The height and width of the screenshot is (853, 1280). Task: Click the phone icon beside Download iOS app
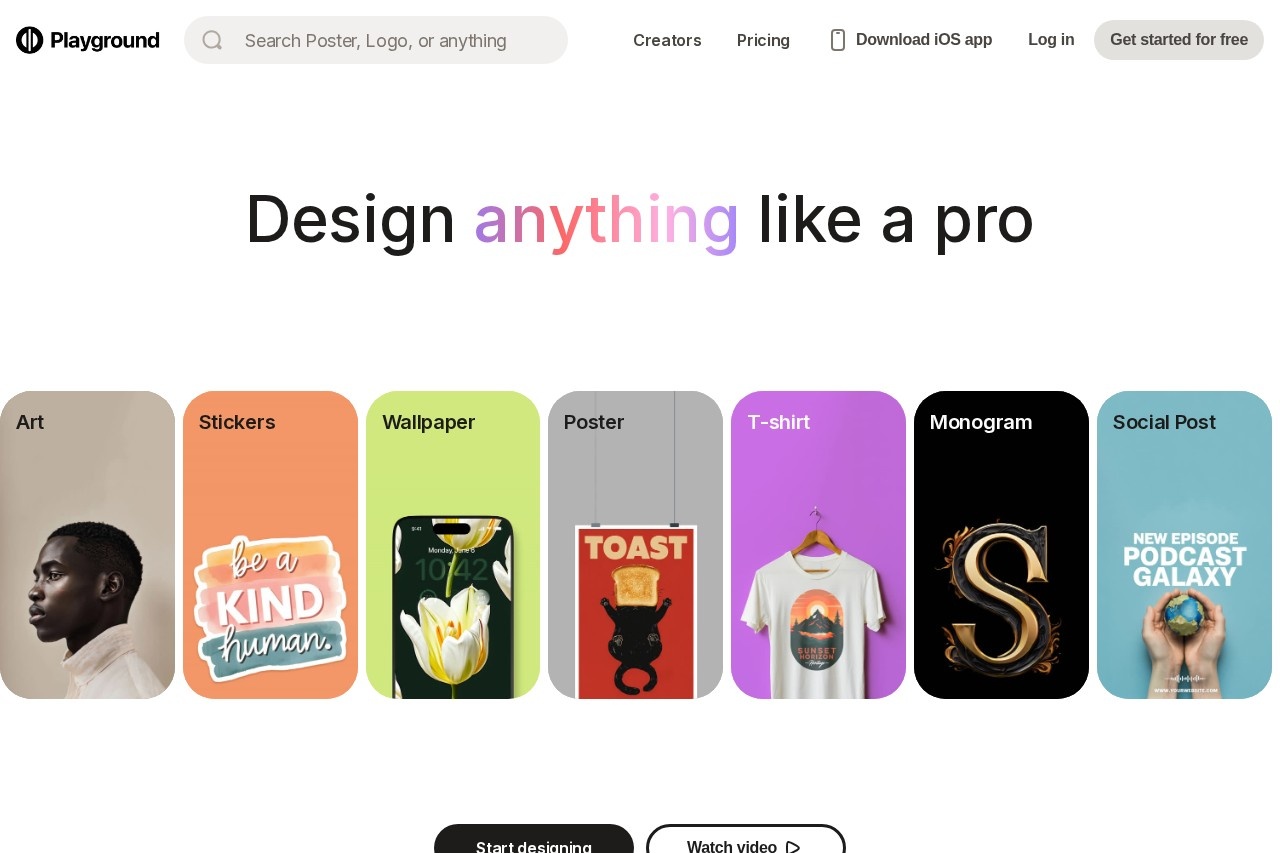pyautogui.click(x=838, y=40)
